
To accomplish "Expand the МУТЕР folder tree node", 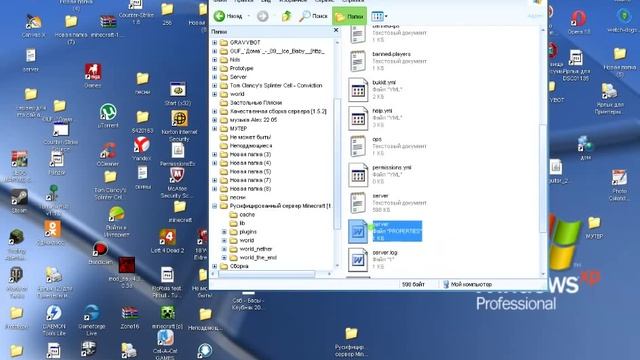I will (215, 129).
